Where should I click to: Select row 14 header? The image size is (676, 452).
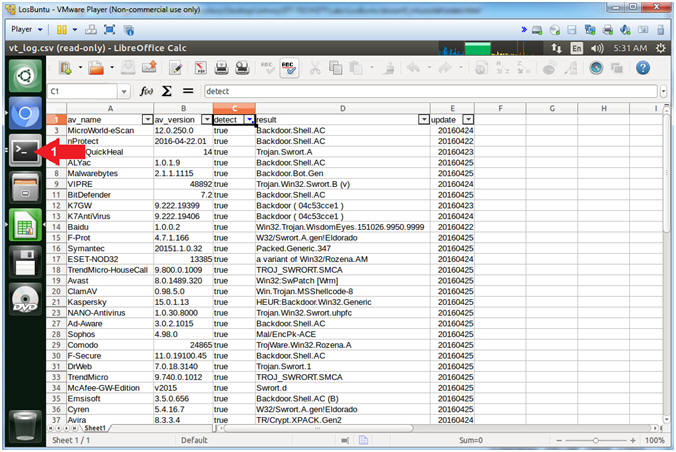pyautogui.click(x=56, y=227)
